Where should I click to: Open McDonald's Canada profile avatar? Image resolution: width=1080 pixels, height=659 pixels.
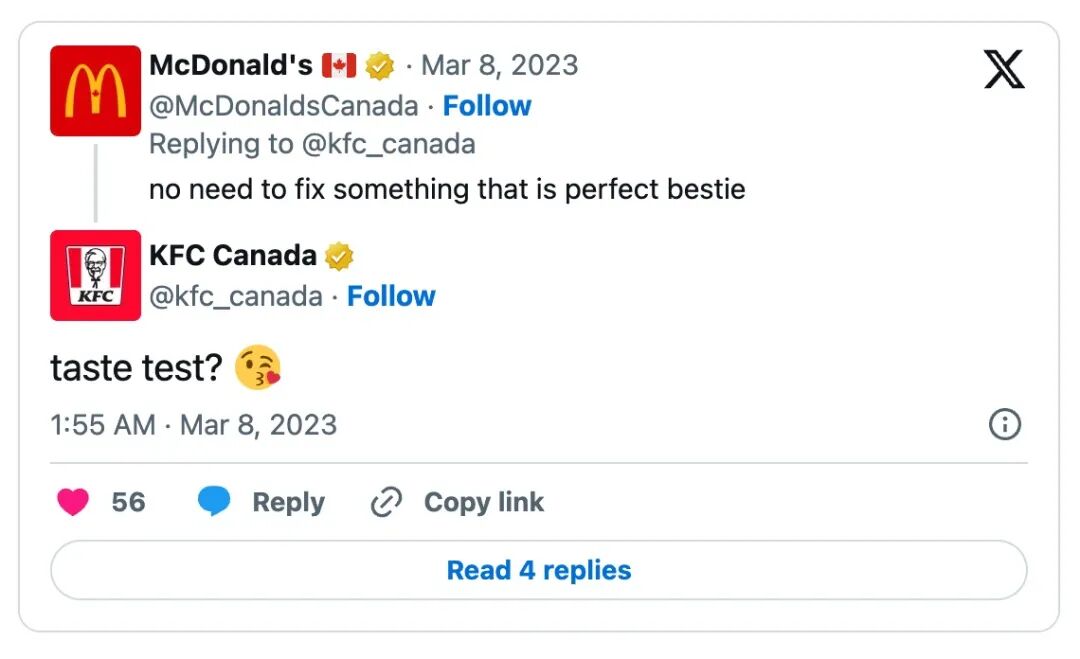pos(95,90)
